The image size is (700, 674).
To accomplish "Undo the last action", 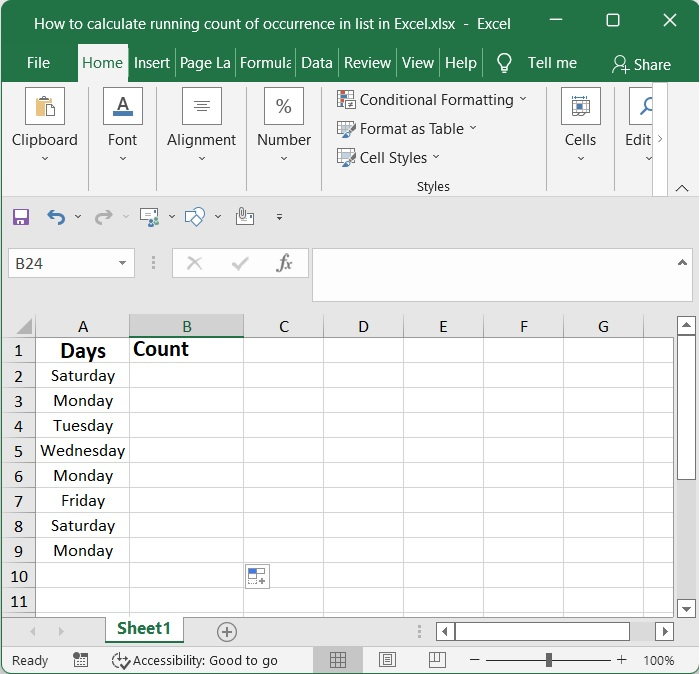I will click(x=56, y=216).
